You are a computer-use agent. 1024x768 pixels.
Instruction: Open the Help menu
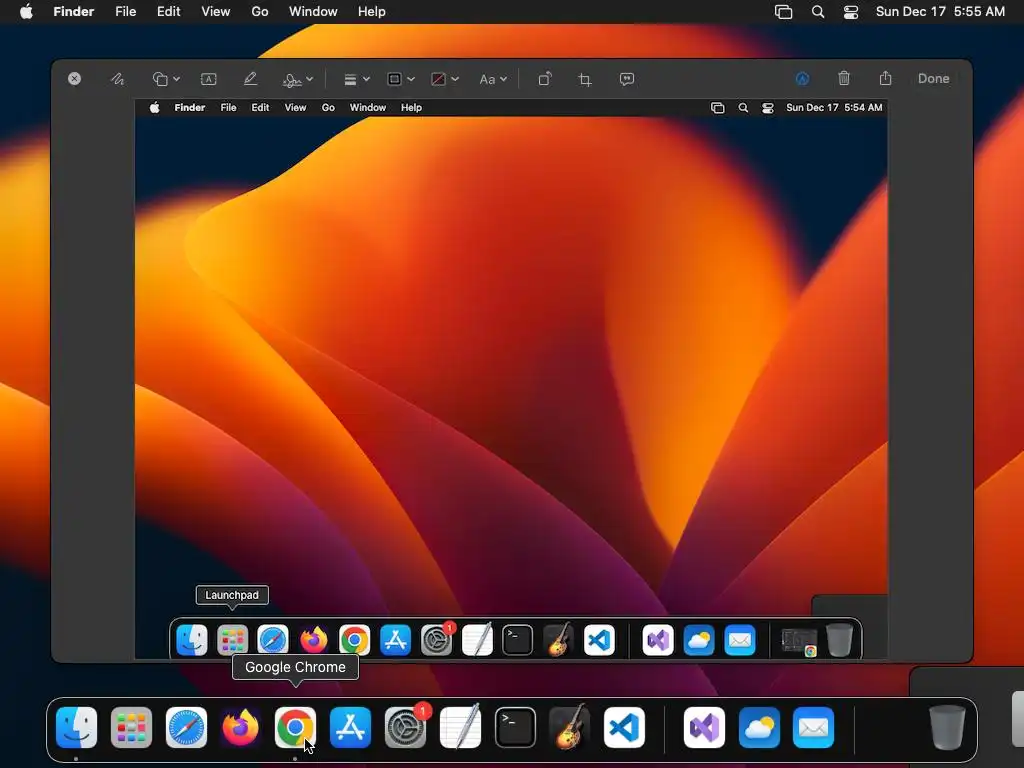(x=372, y=12)
